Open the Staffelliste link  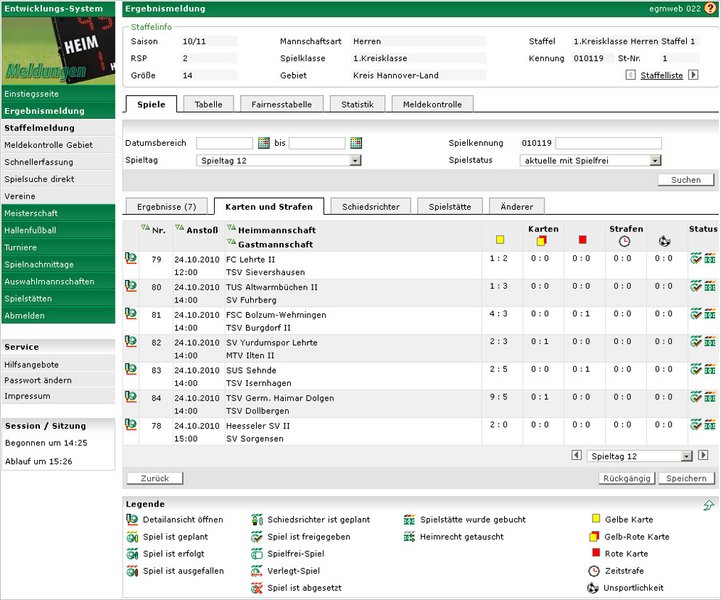661,75
